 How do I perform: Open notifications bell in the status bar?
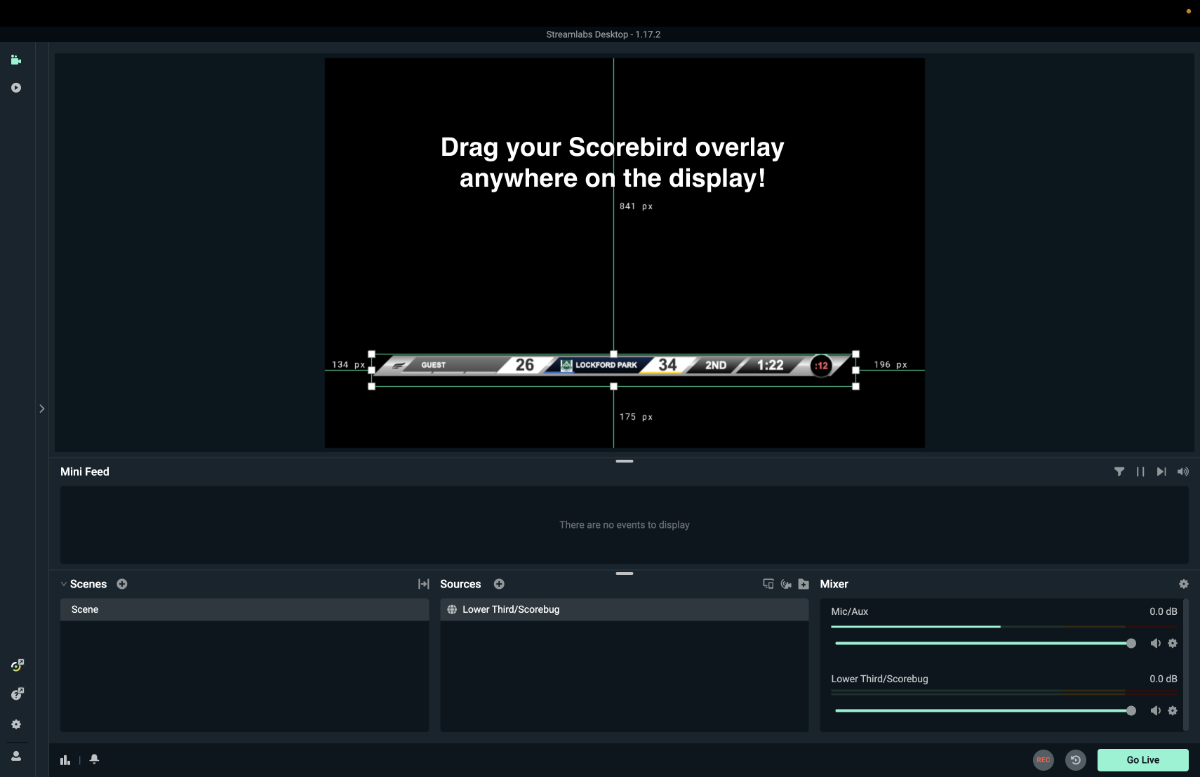94,760
